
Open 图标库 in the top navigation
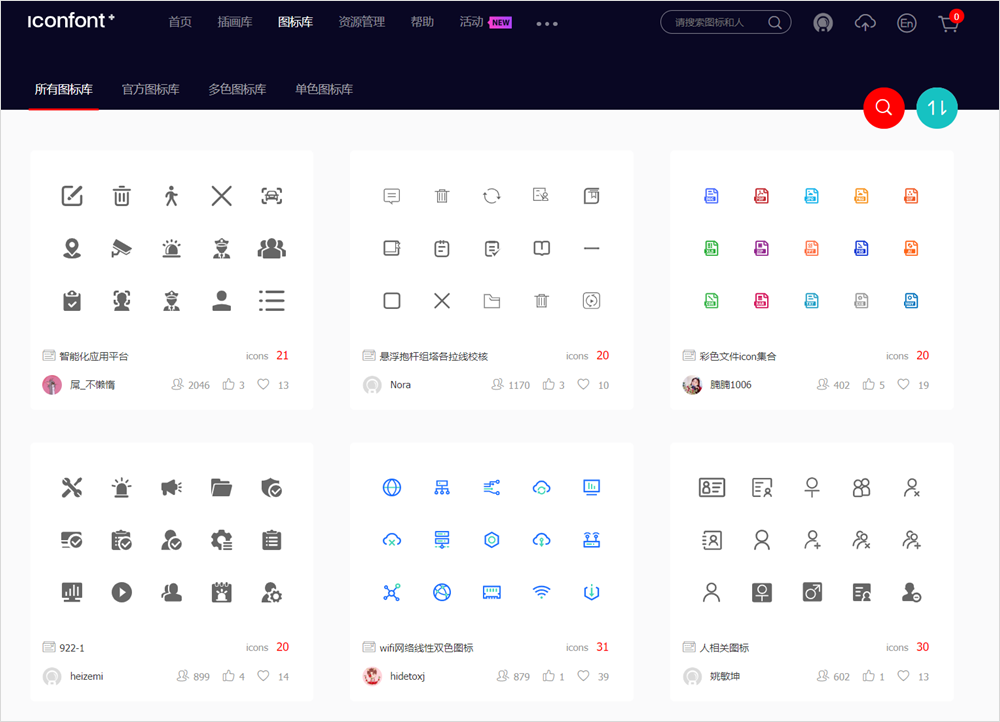(x=295, y=22)
